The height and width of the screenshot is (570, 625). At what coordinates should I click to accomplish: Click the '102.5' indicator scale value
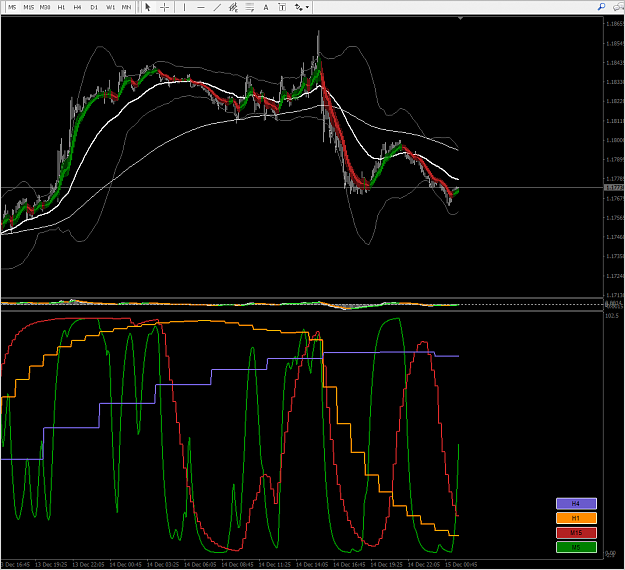[x=612, y=315]
